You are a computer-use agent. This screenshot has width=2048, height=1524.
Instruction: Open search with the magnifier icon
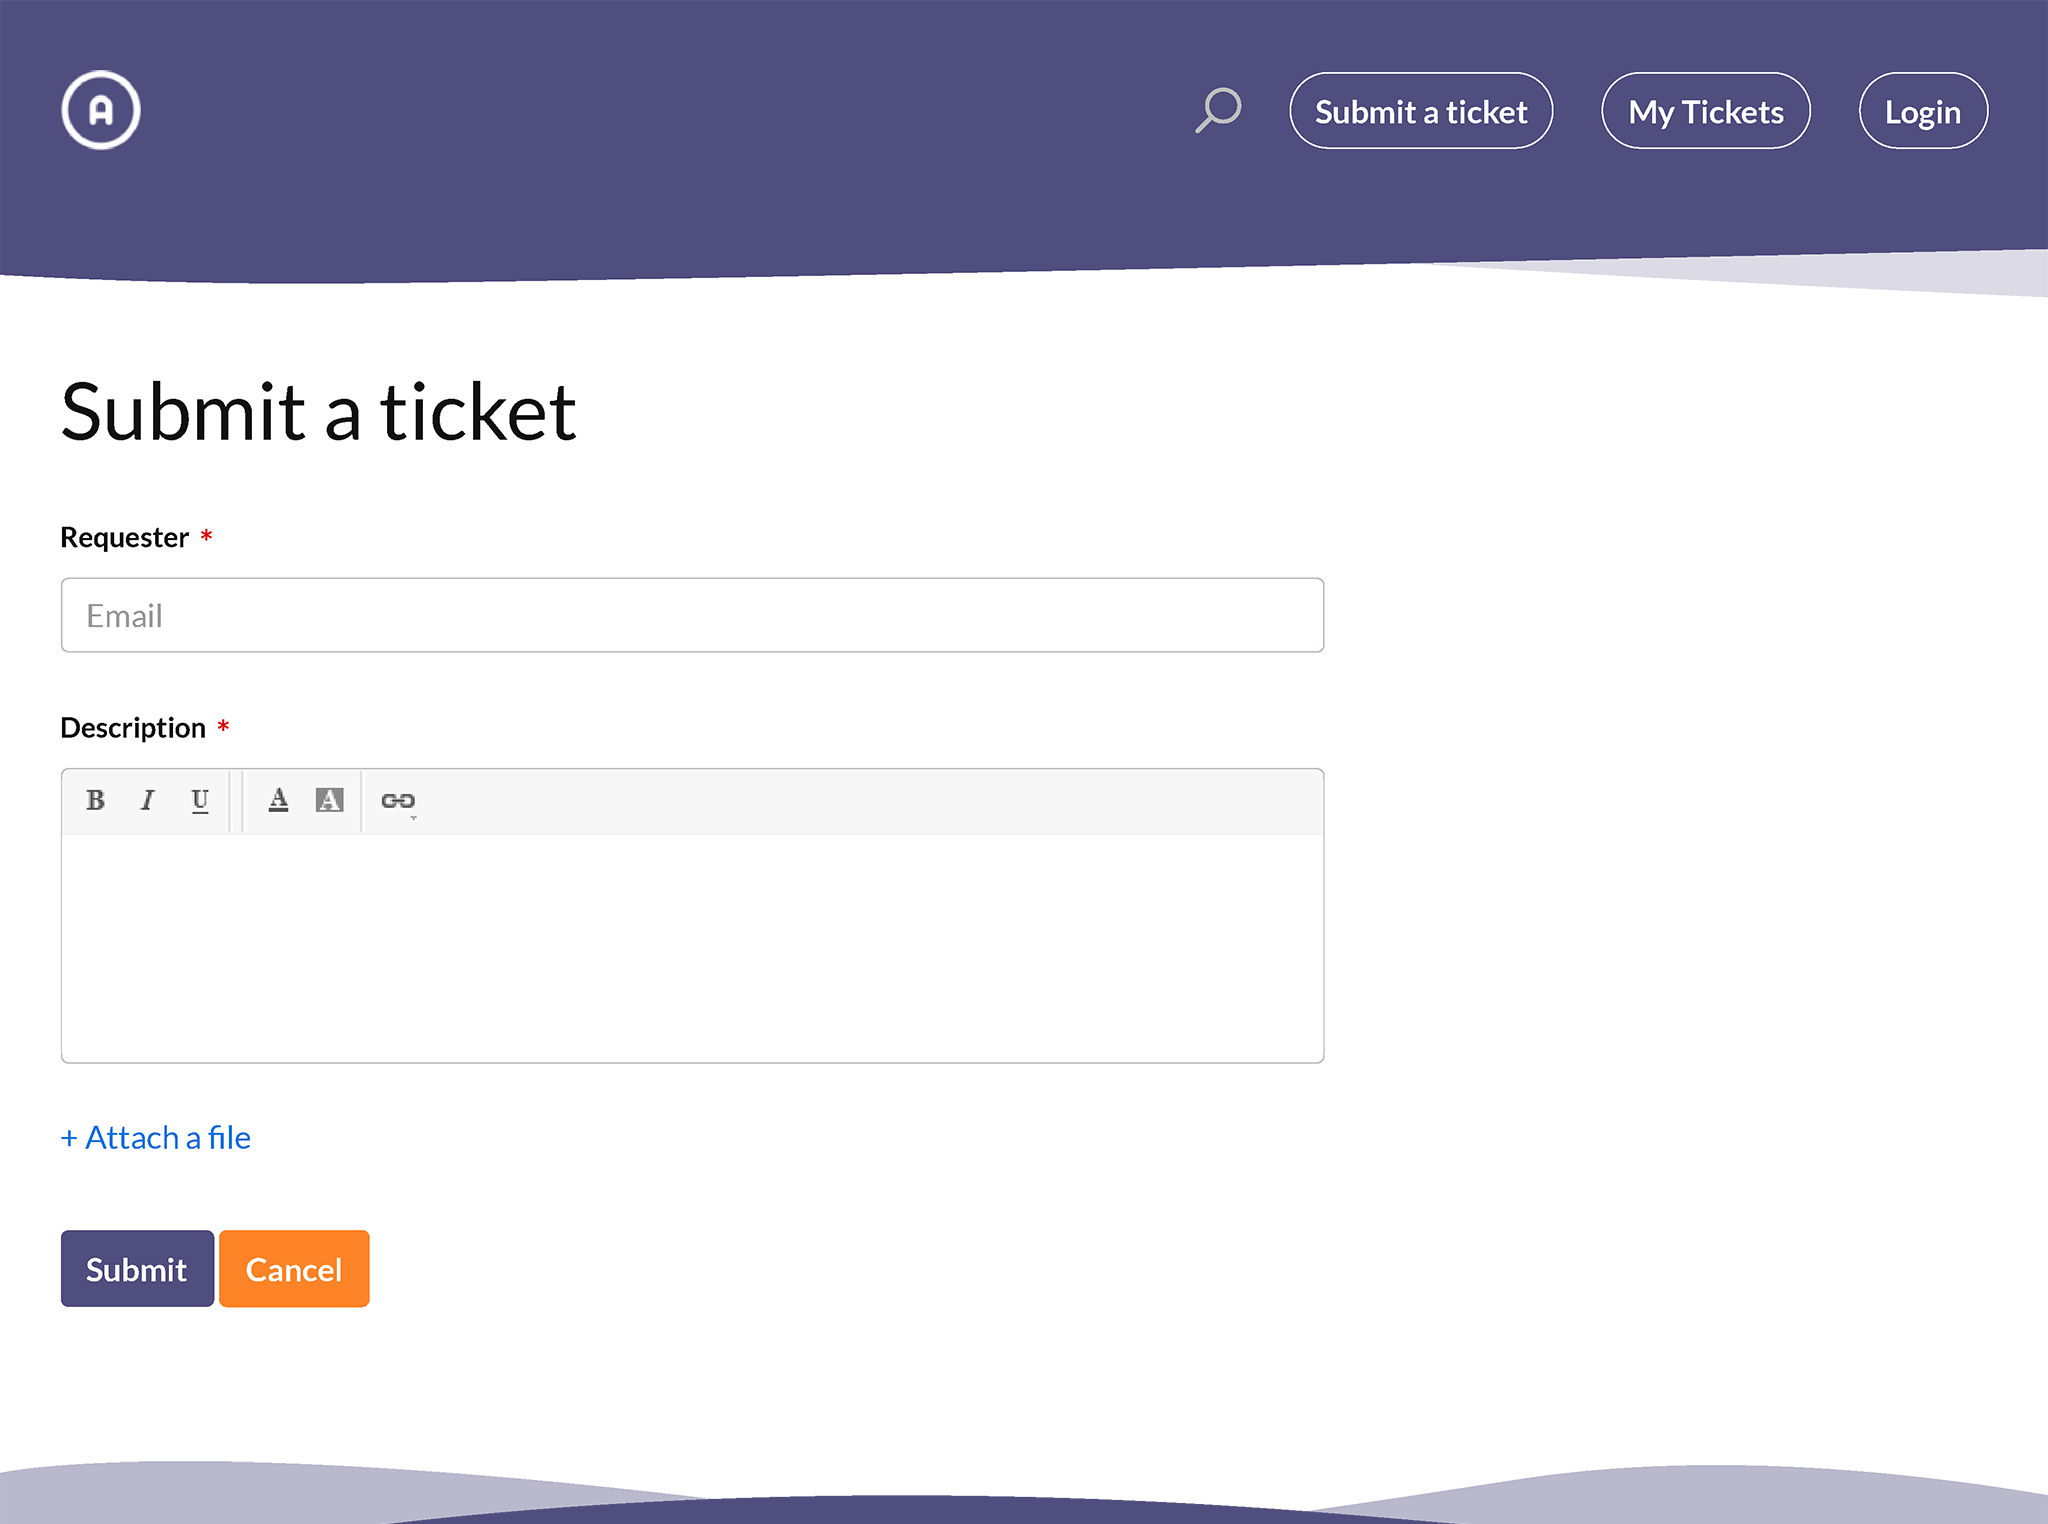(1218, 110)
